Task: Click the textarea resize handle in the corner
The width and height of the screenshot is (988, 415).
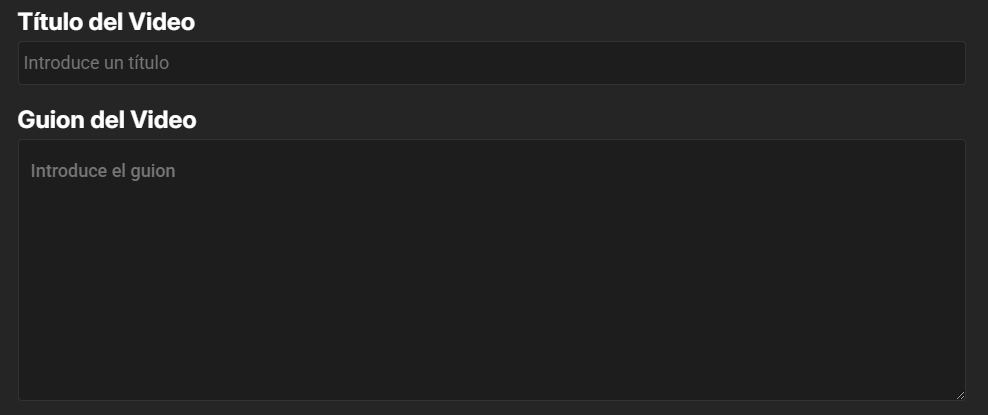Action: [960, 395]
